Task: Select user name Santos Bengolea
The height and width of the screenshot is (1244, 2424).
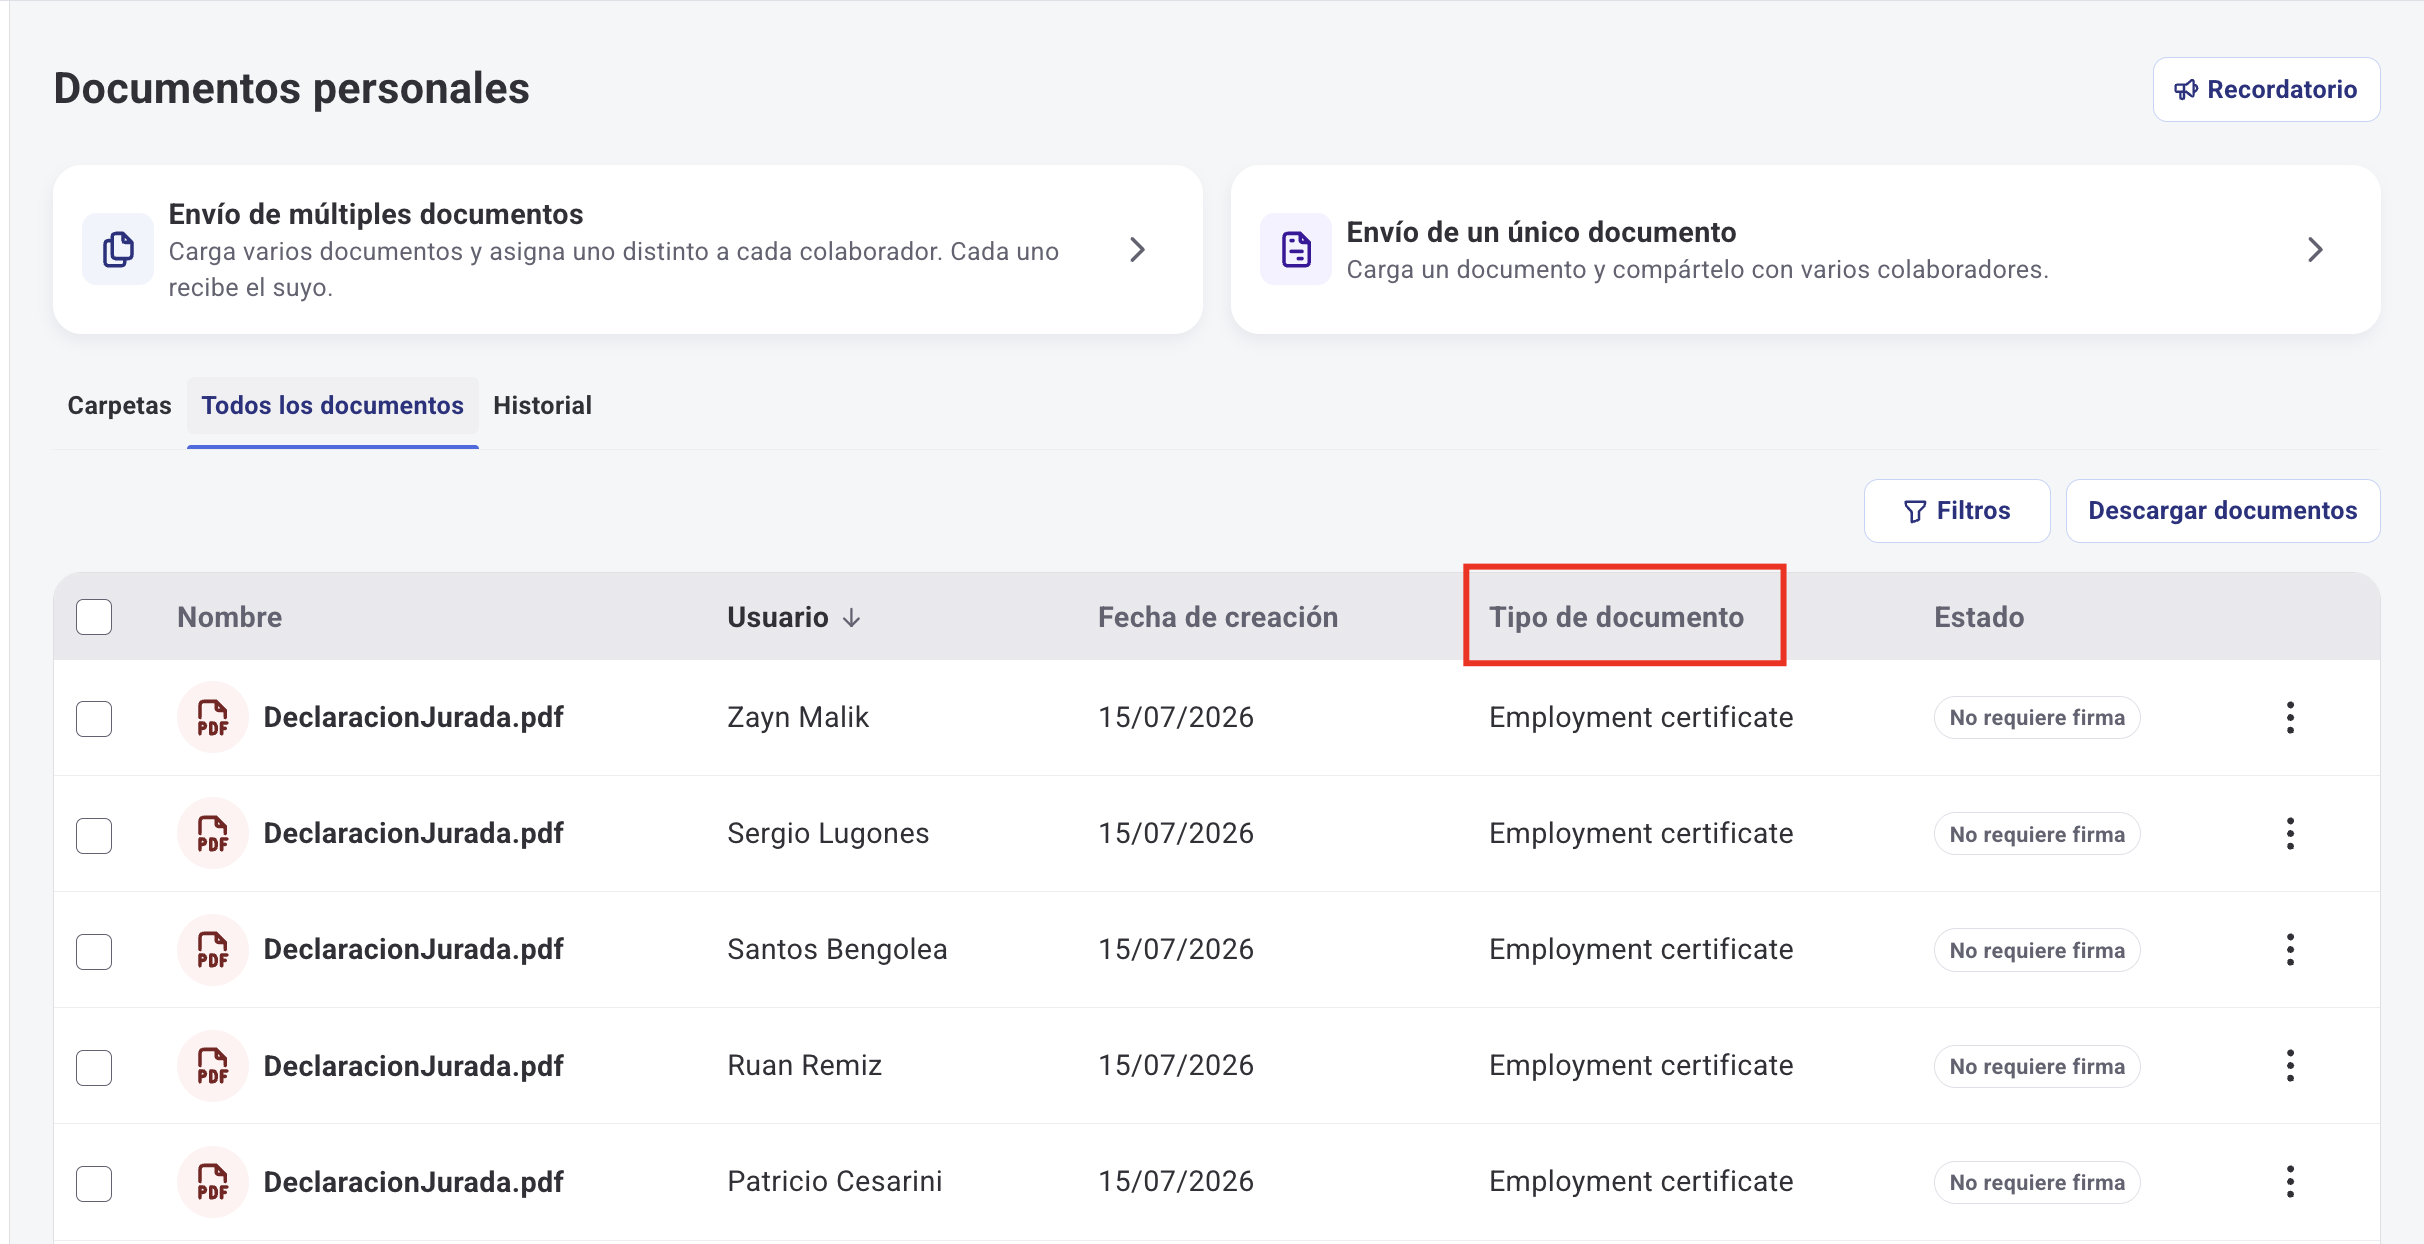Action: (x=837, y=950)
